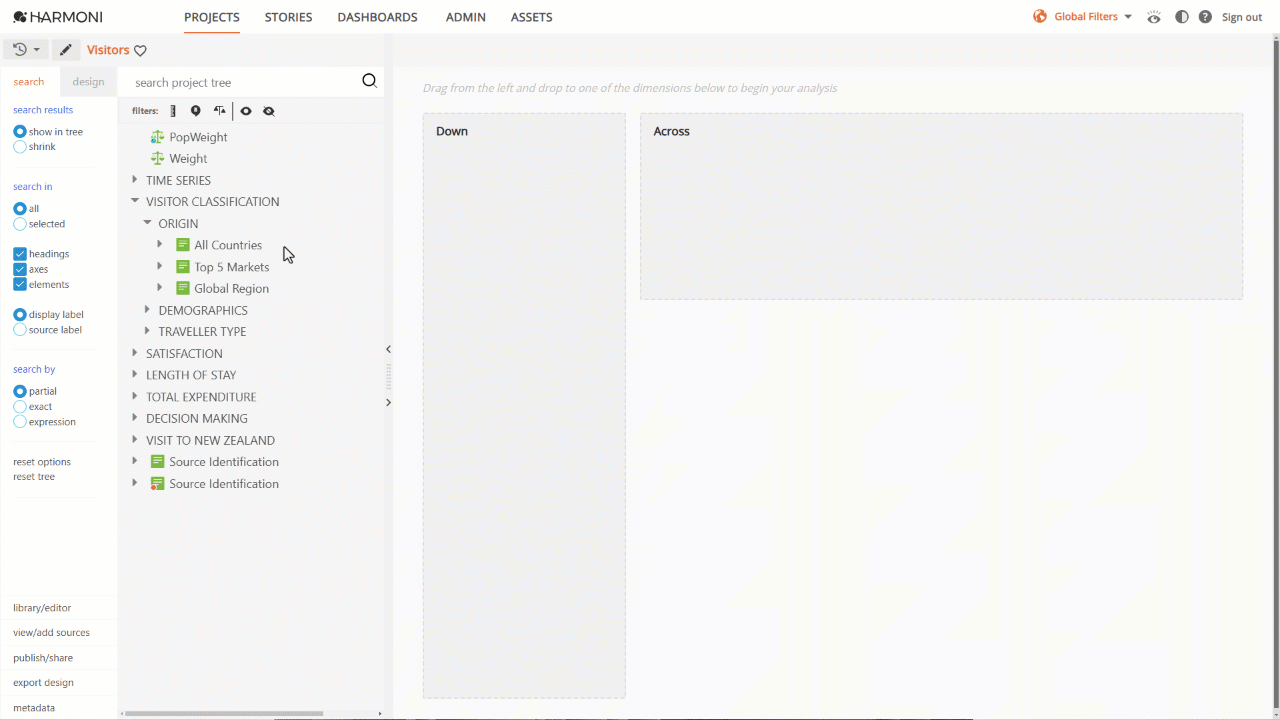Expand the LENGTH OF STAY node
Screen dimensions: 1280x720
(135, 375)
